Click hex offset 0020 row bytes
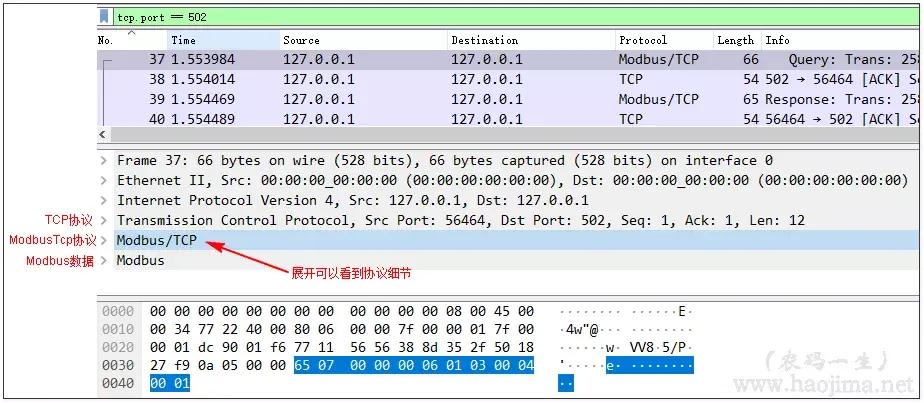 (x=342, y=348)
